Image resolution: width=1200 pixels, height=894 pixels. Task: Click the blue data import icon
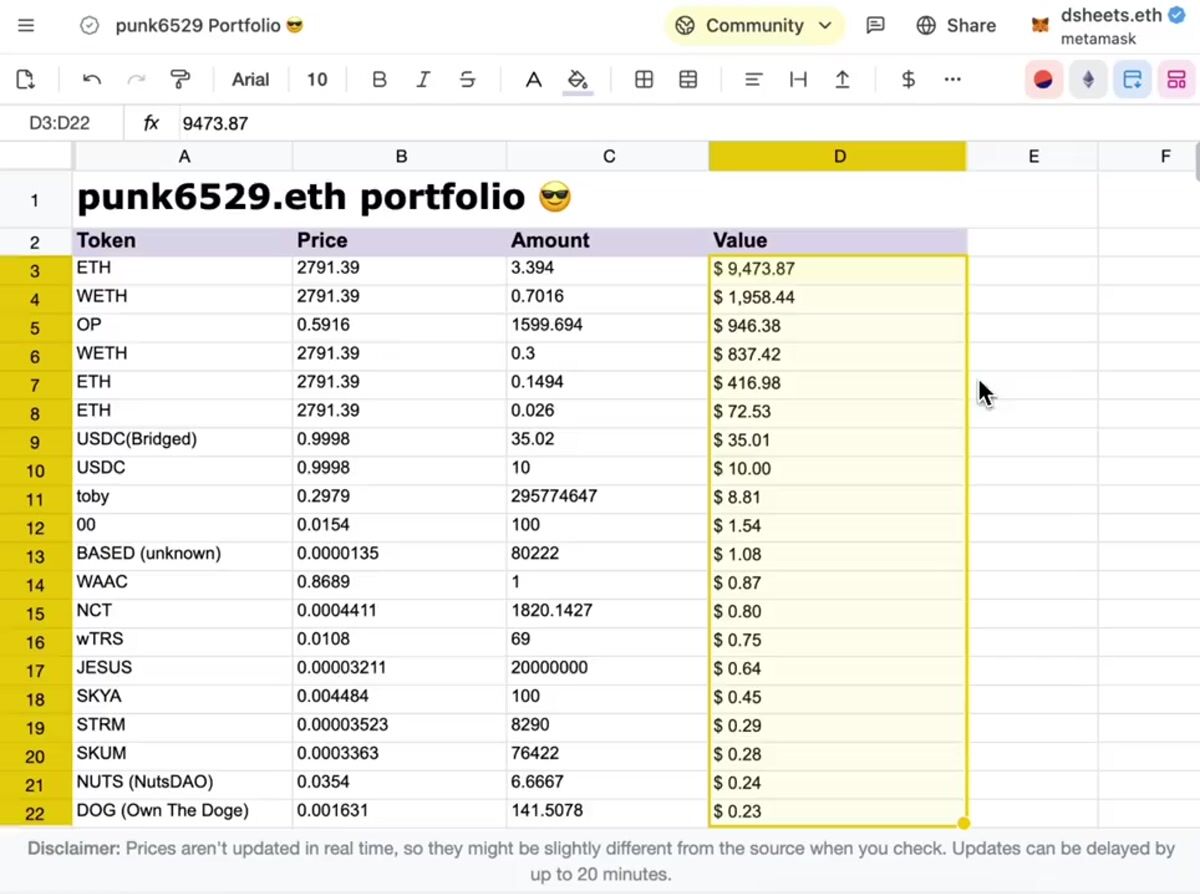[1132, 80]
